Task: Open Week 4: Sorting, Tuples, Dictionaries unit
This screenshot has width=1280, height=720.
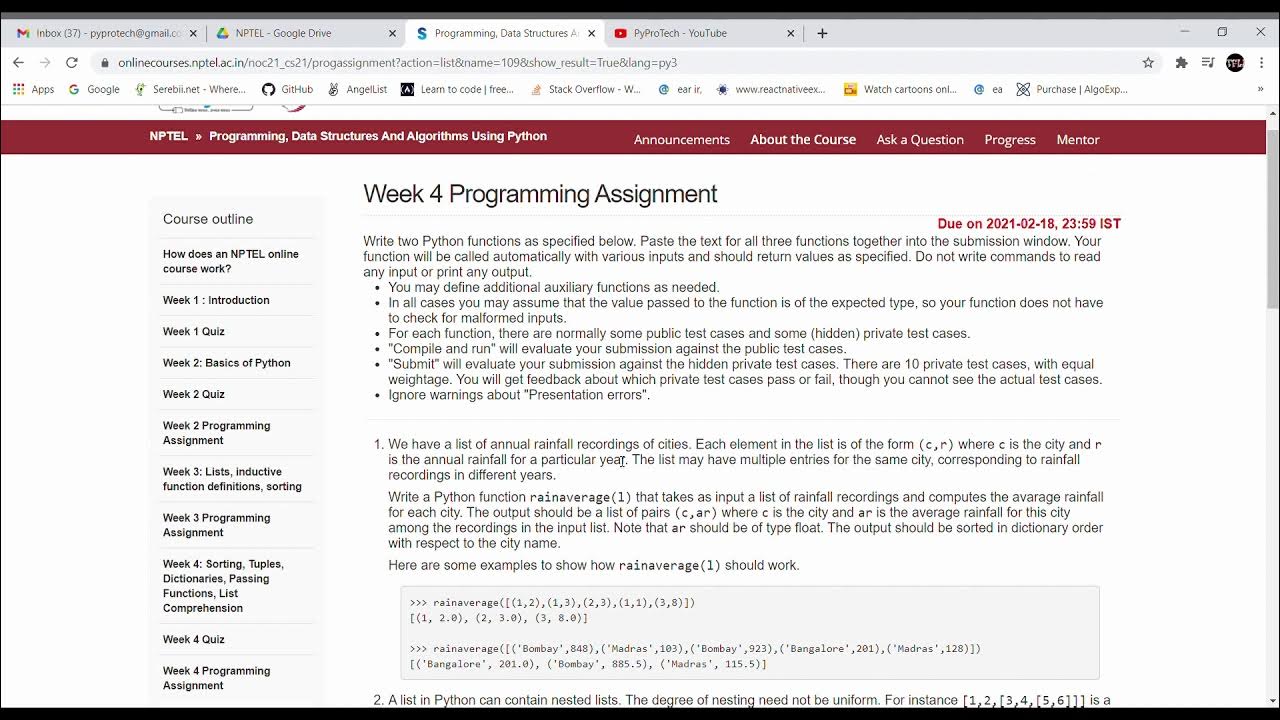Action: point(223,586)
